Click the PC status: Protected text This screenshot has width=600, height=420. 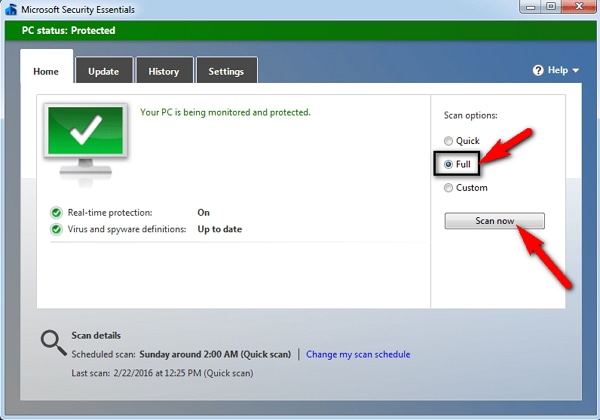[x=68, y=31]
